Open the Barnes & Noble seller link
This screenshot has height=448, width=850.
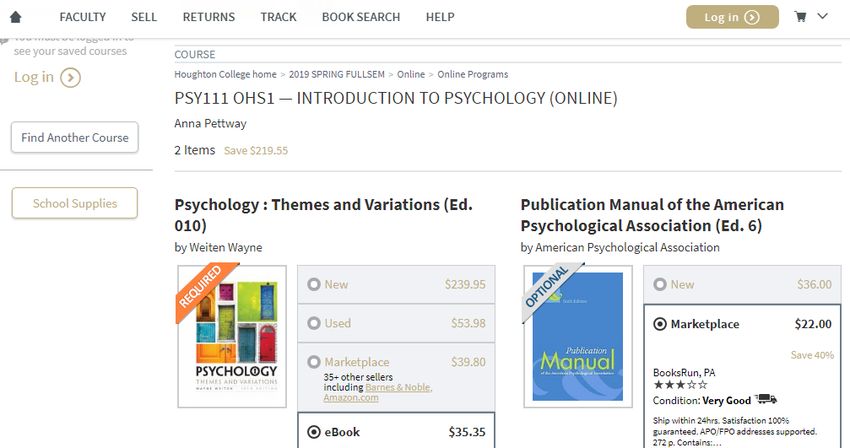click(398, 387)
